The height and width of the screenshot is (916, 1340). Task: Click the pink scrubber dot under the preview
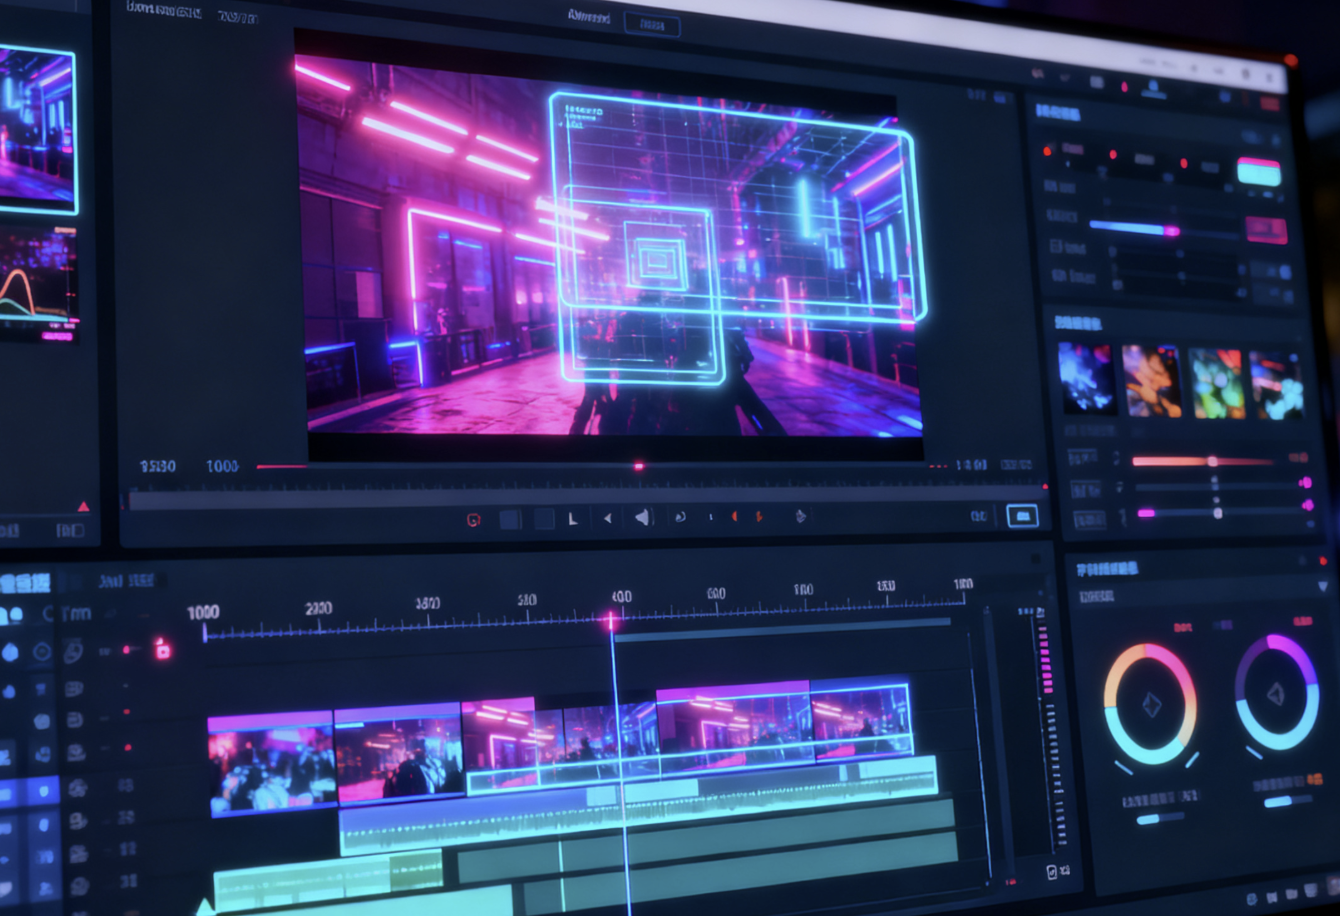point(638,466)
